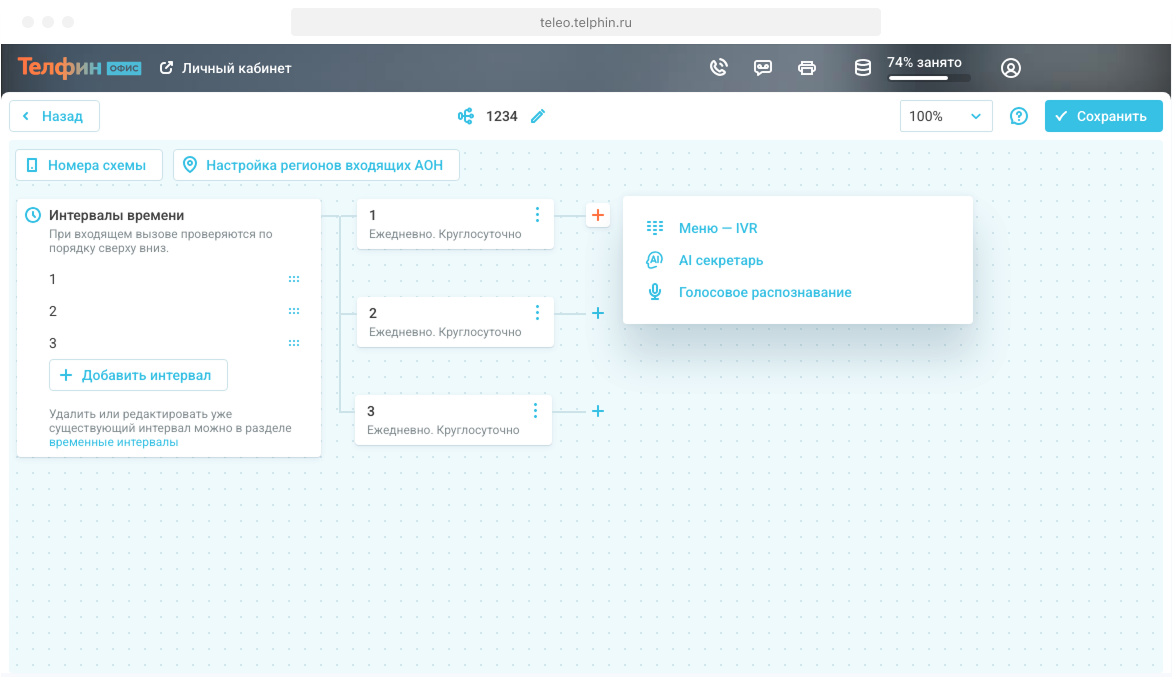1172x677 pixels.
Task: Click the pencil icon to rename 1234
Action: pos(538,116)
